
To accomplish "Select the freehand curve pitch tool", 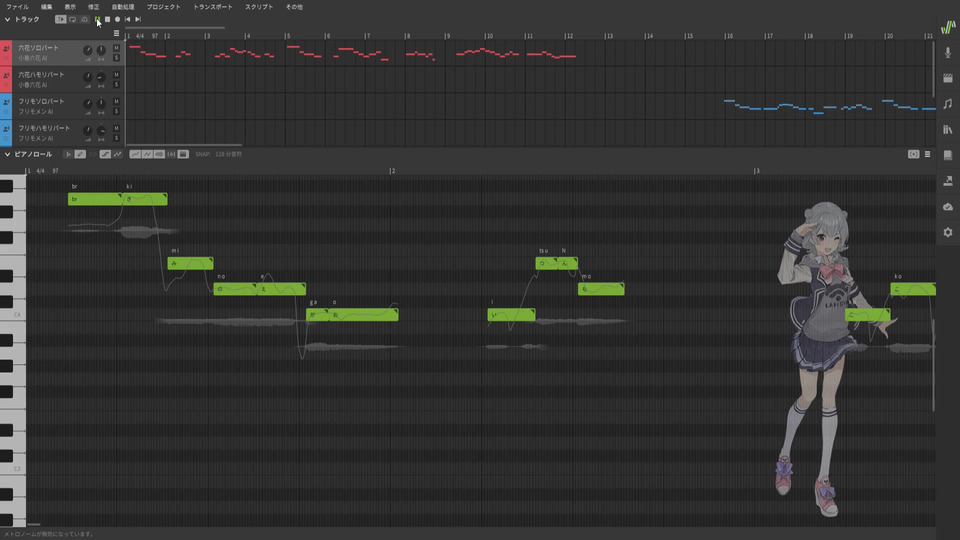I will click(x=118, y=154).
